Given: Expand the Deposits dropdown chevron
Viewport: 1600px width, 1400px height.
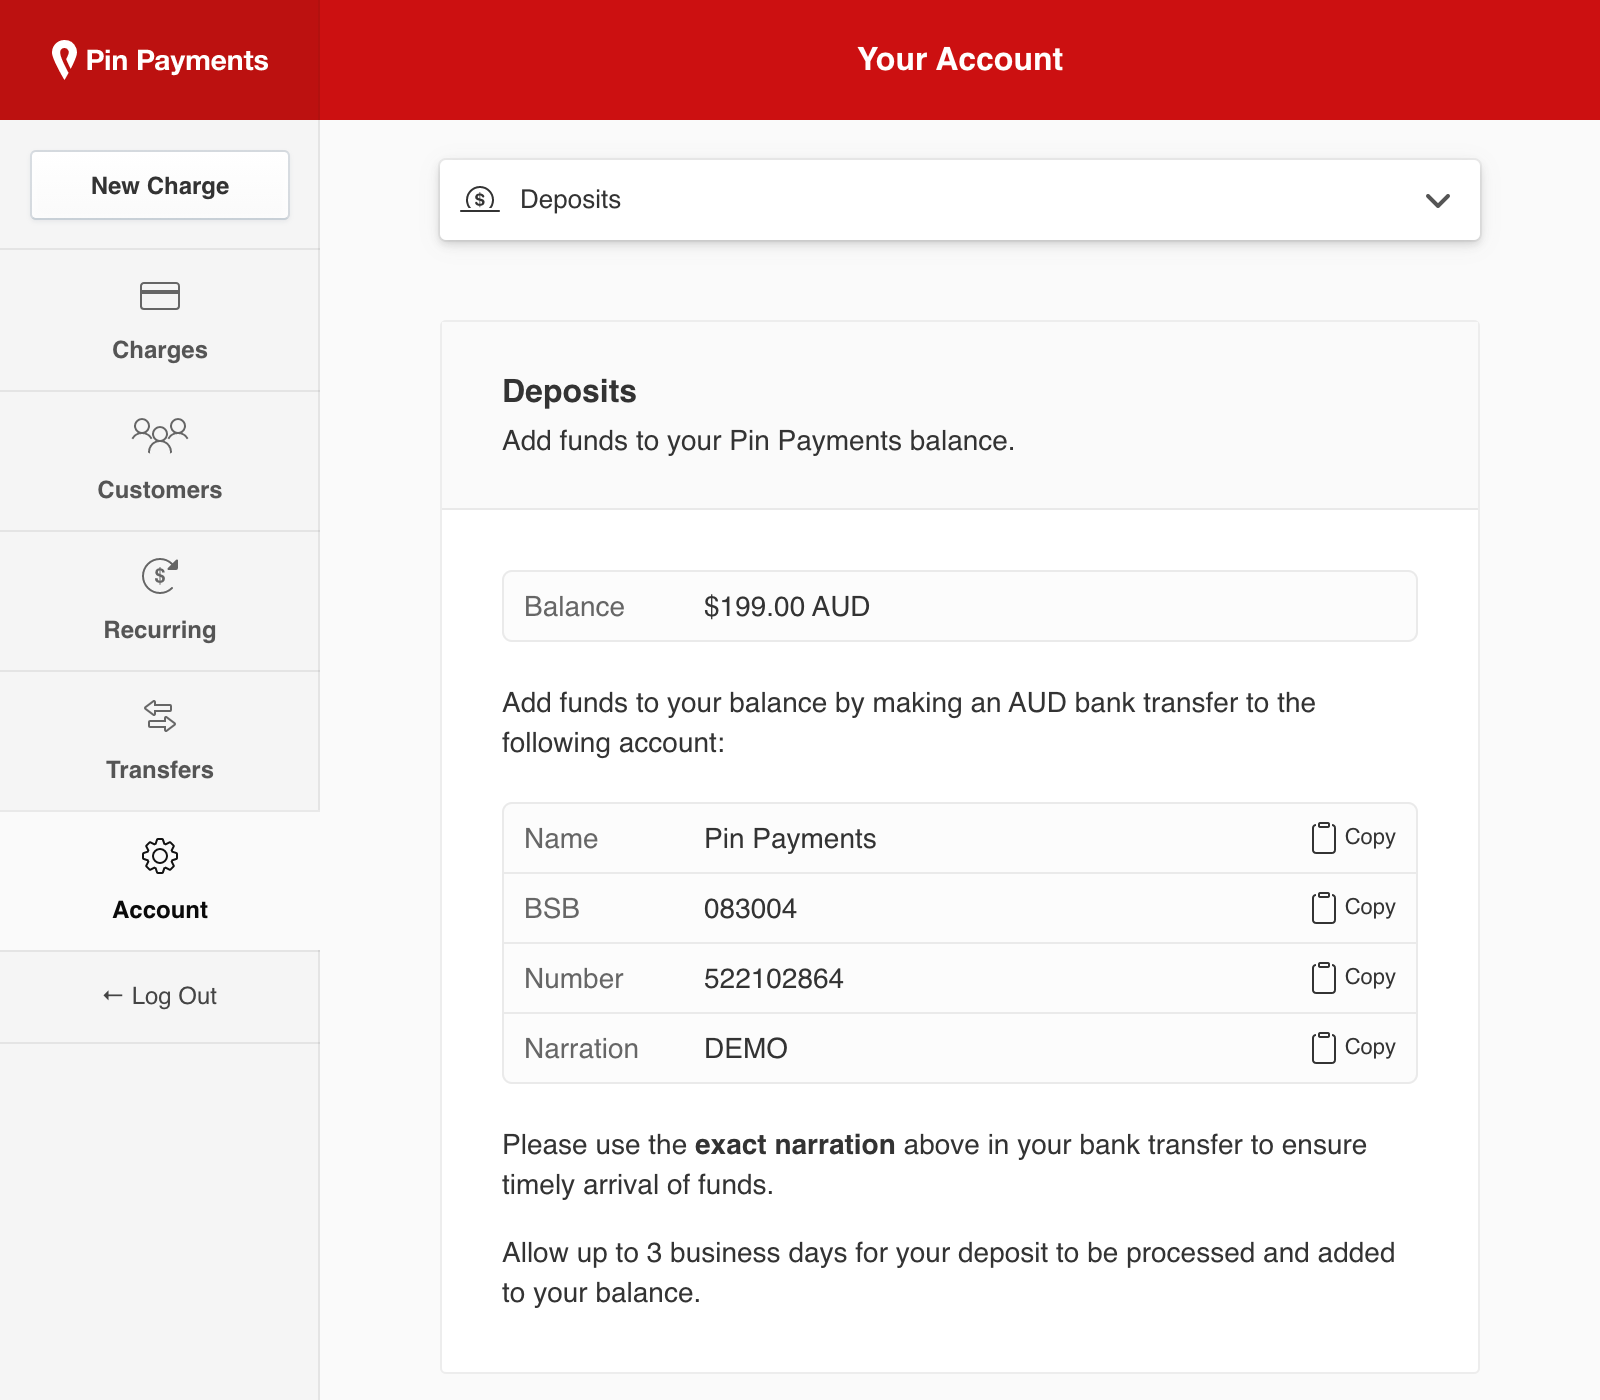Looking at the screenshot, I should pos(1438,200).
